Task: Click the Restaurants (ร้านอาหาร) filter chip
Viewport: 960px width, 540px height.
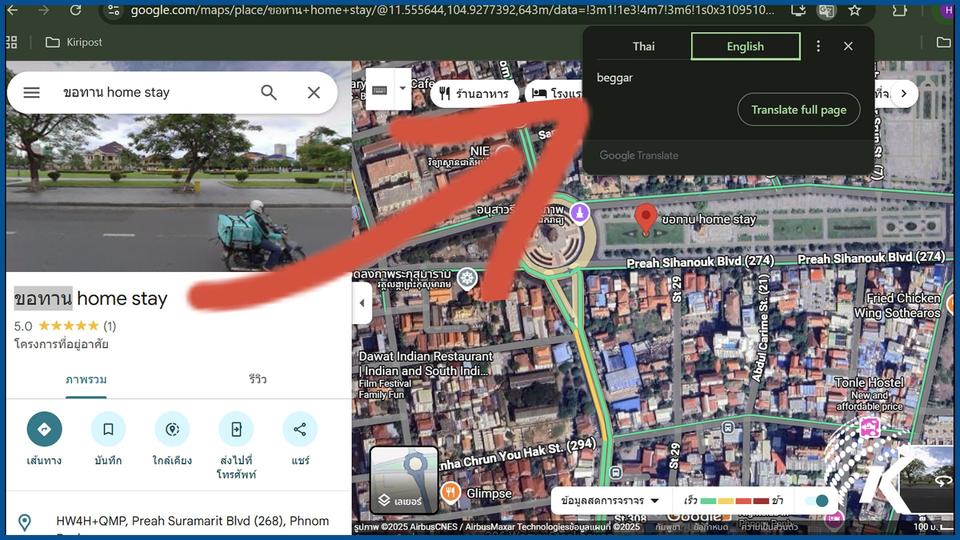Action: pyautogui.click(x=475, y=94)
